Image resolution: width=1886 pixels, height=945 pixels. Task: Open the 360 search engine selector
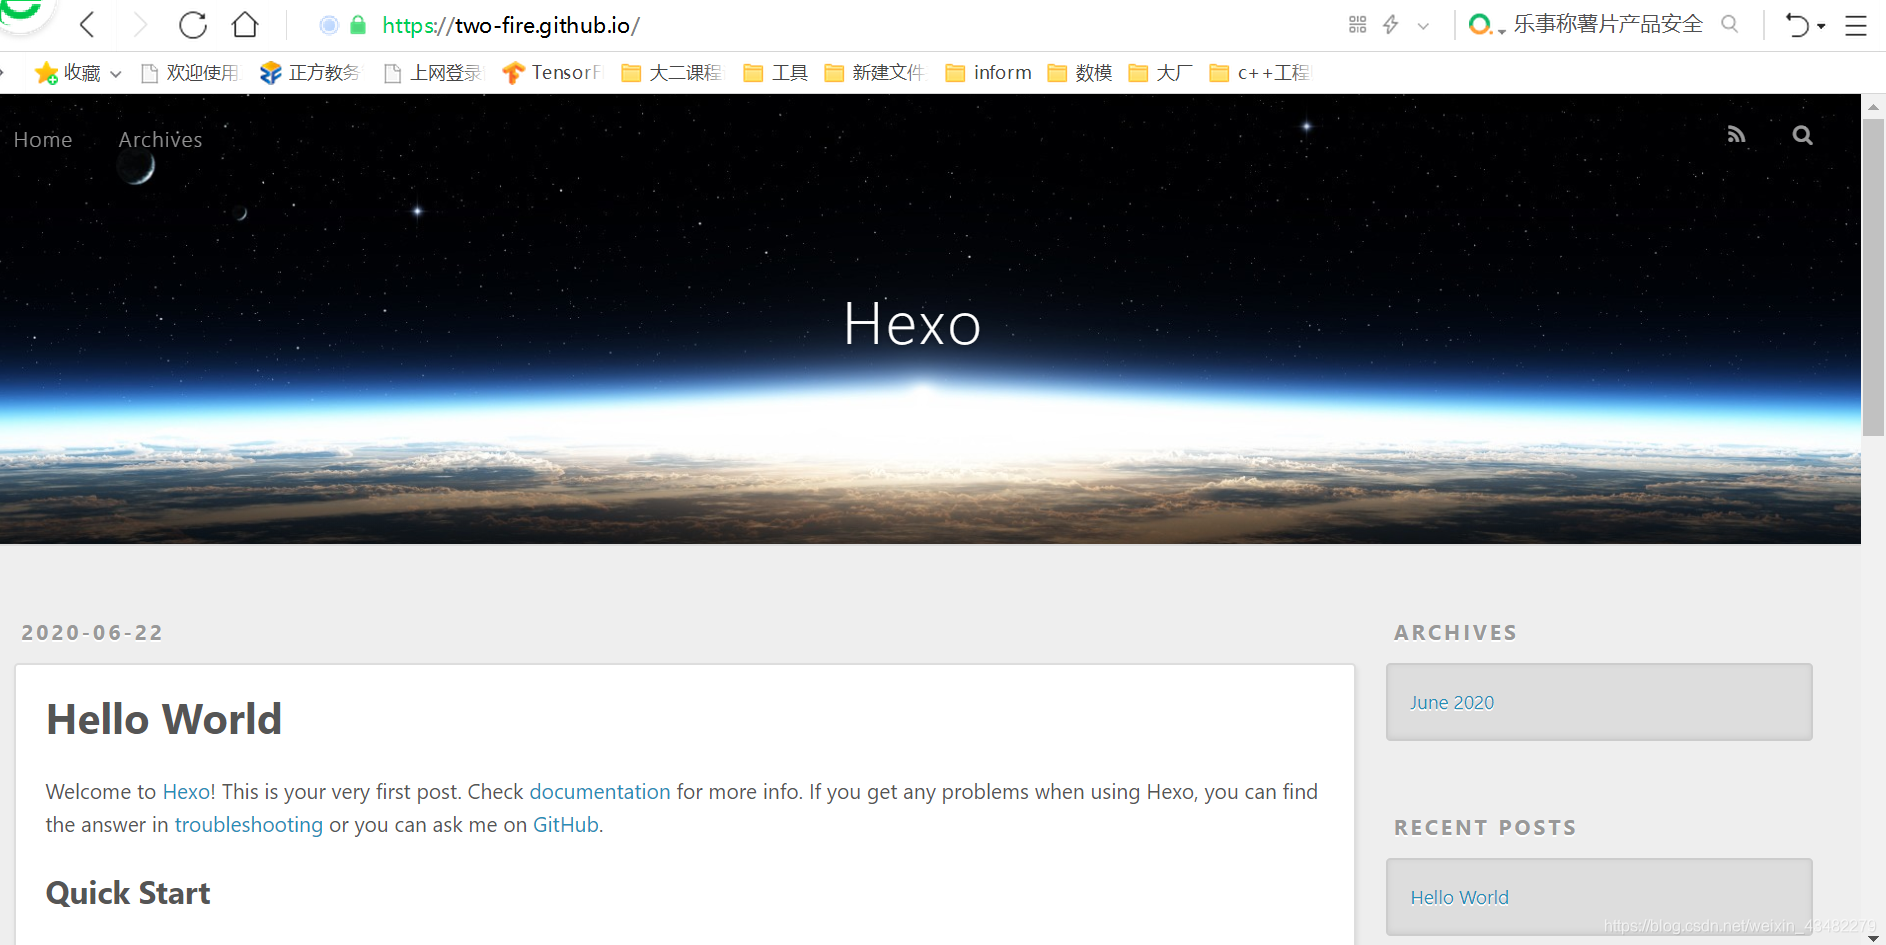(x=1485, y=25)
